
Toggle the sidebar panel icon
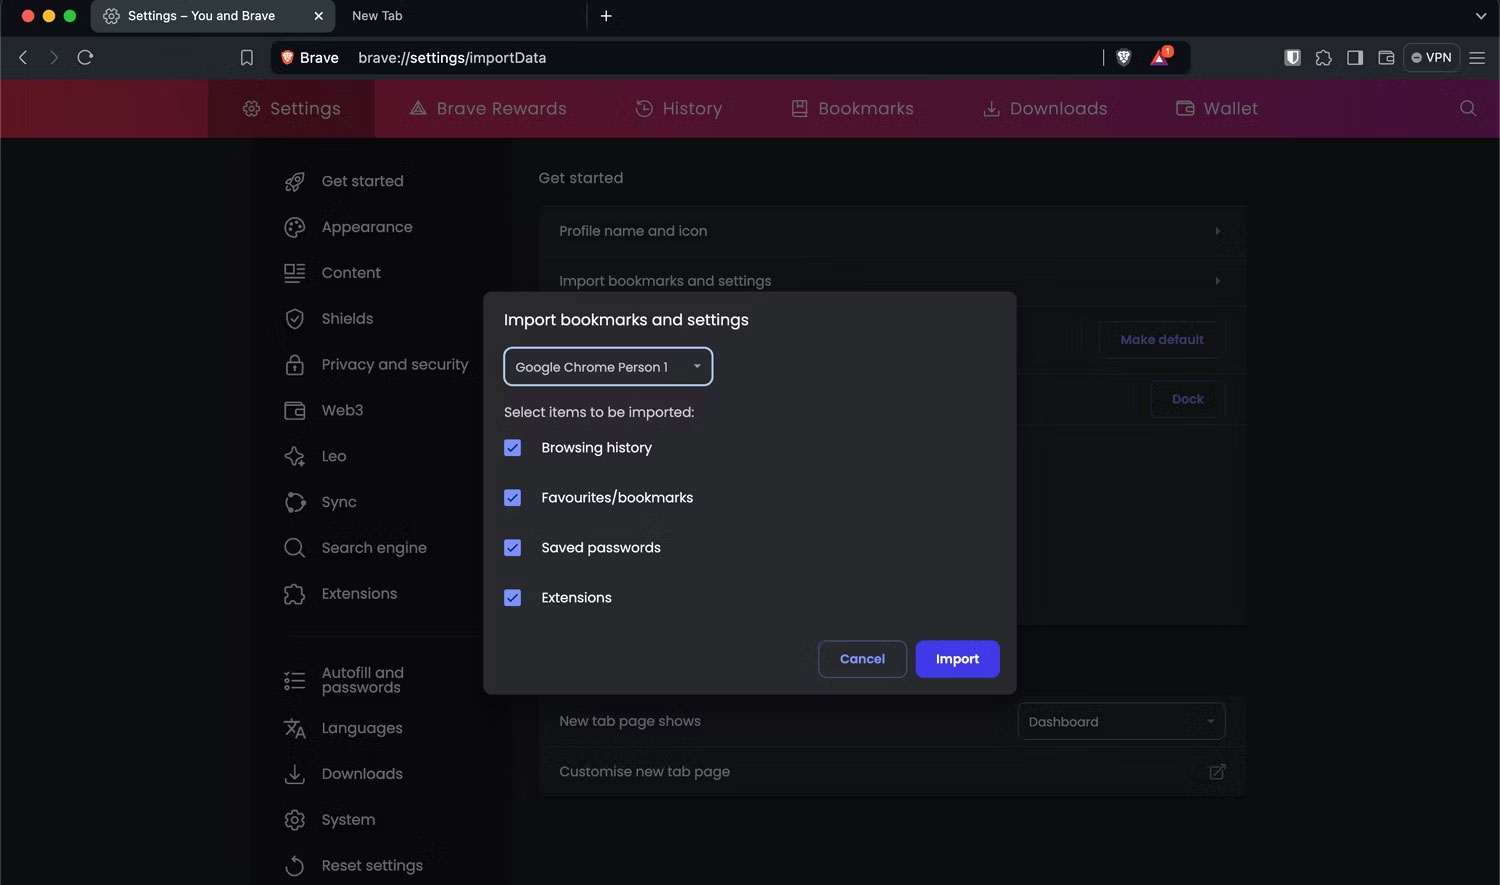point(1355,58)
